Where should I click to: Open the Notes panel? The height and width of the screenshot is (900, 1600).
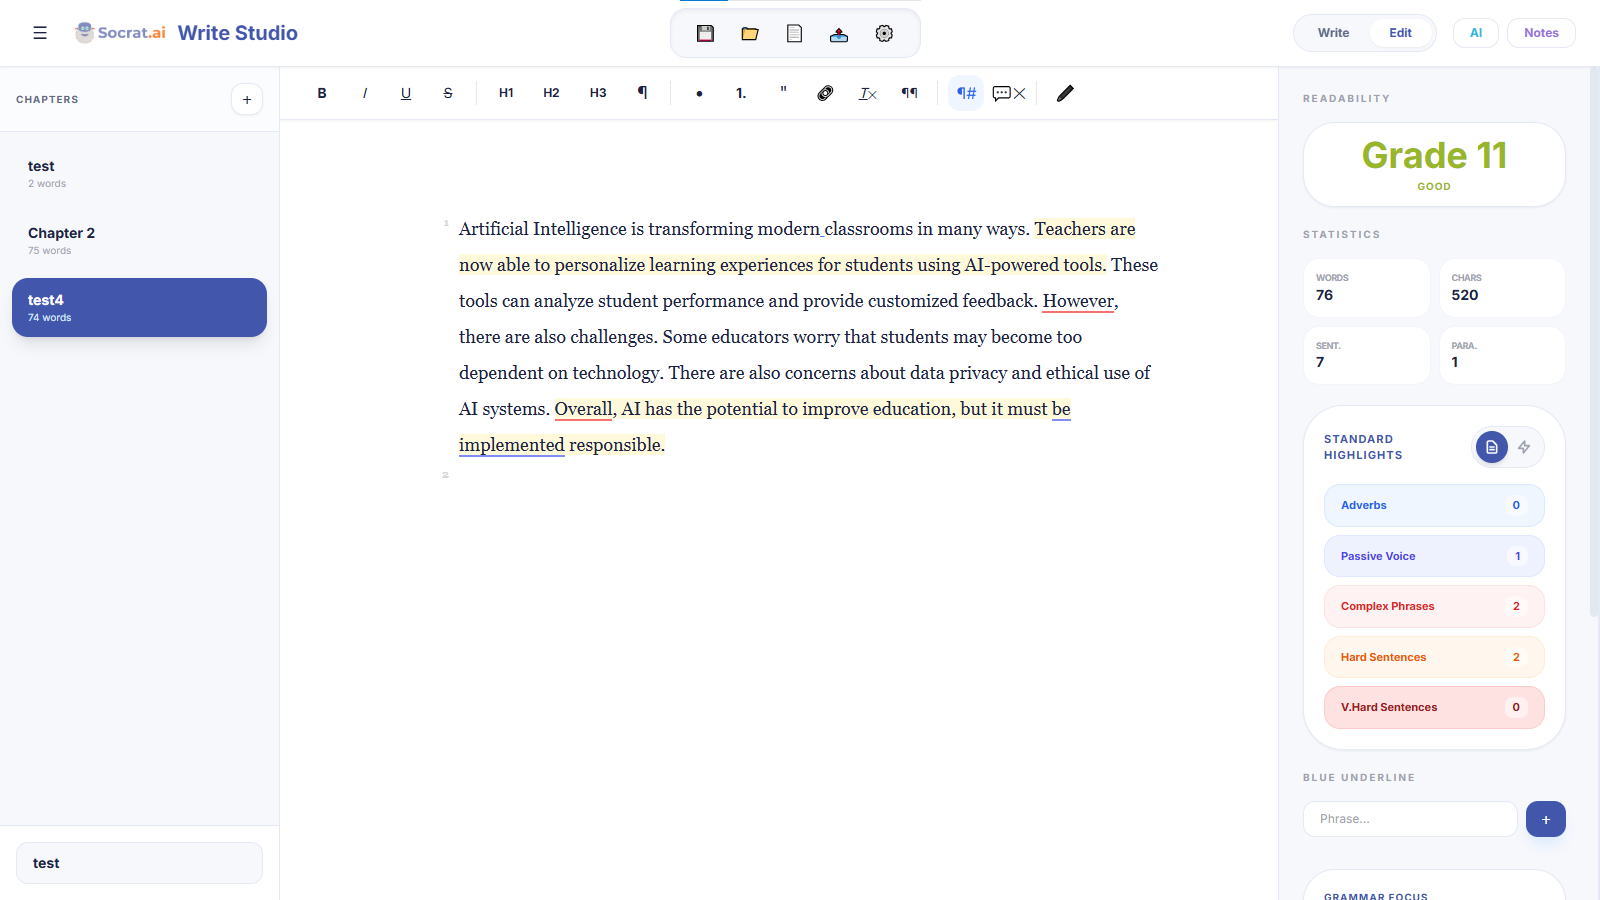1540,32
